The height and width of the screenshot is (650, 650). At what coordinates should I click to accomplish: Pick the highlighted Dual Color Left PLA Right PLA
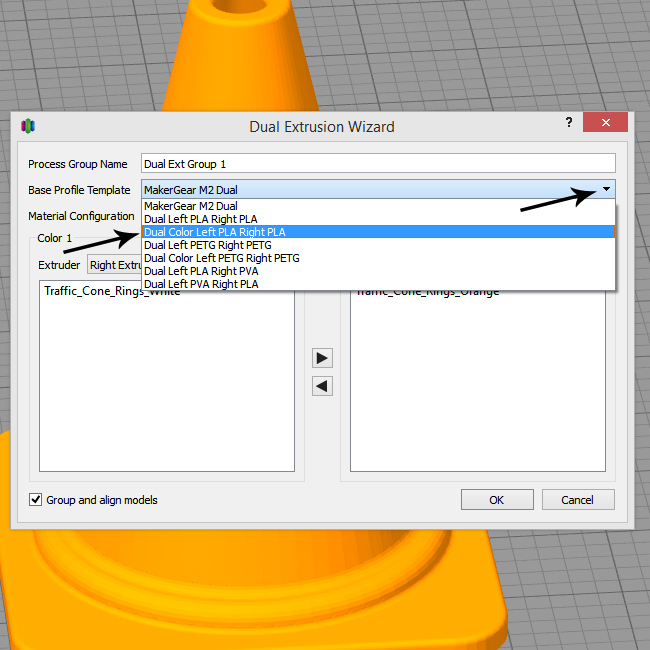click(214, 232)
